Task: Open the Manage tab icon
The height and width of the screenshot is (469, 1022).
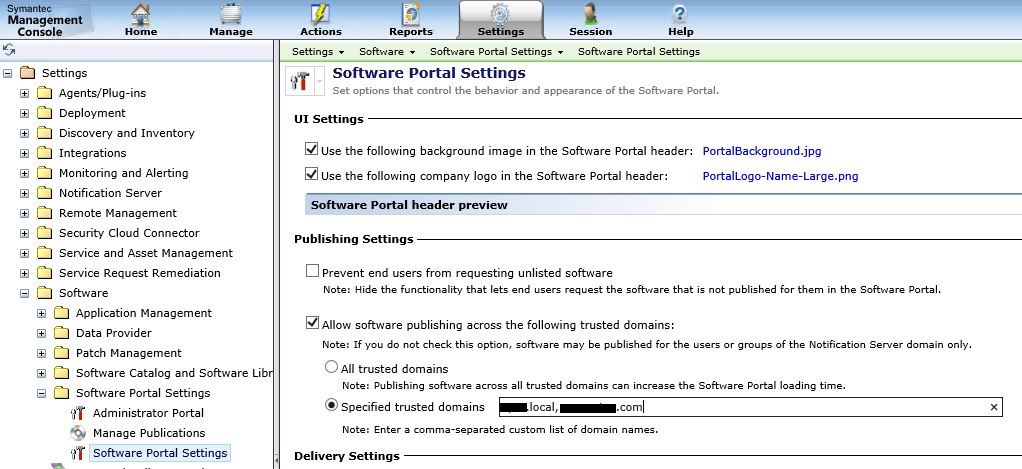Action: pyautogui.click(x=231, y=14)
